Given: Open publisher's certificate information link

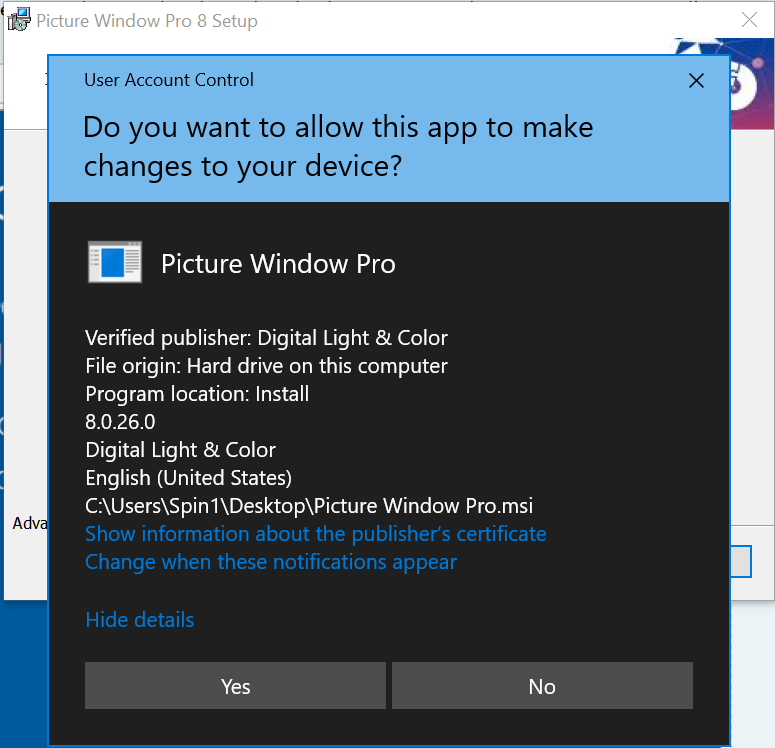Looking at the screenshot, I should [x=316, y=534].
